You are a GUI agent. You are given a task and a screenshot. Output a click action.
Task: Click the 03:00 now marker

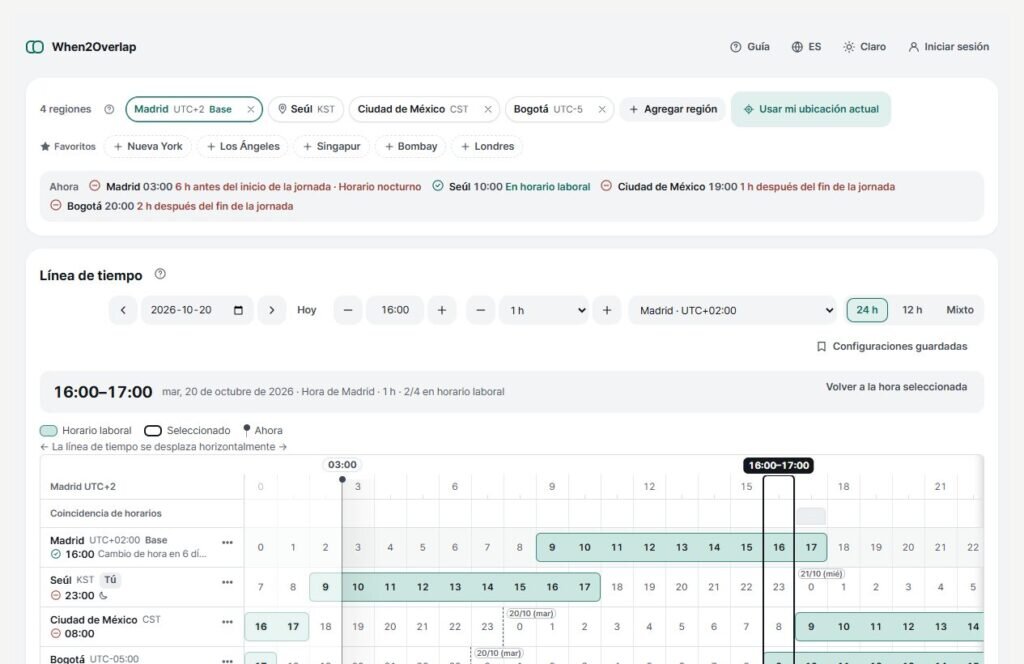(x=342, y=465)
